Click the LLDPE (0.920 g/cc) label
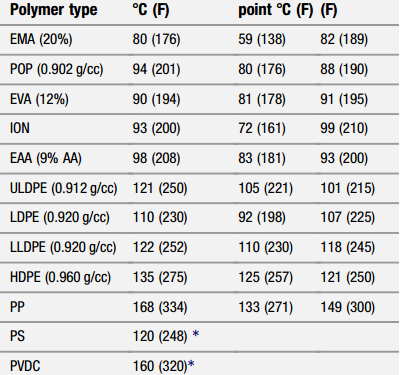Image resolution: width=400 pixels, height=375 pixels. coord(63,247)
